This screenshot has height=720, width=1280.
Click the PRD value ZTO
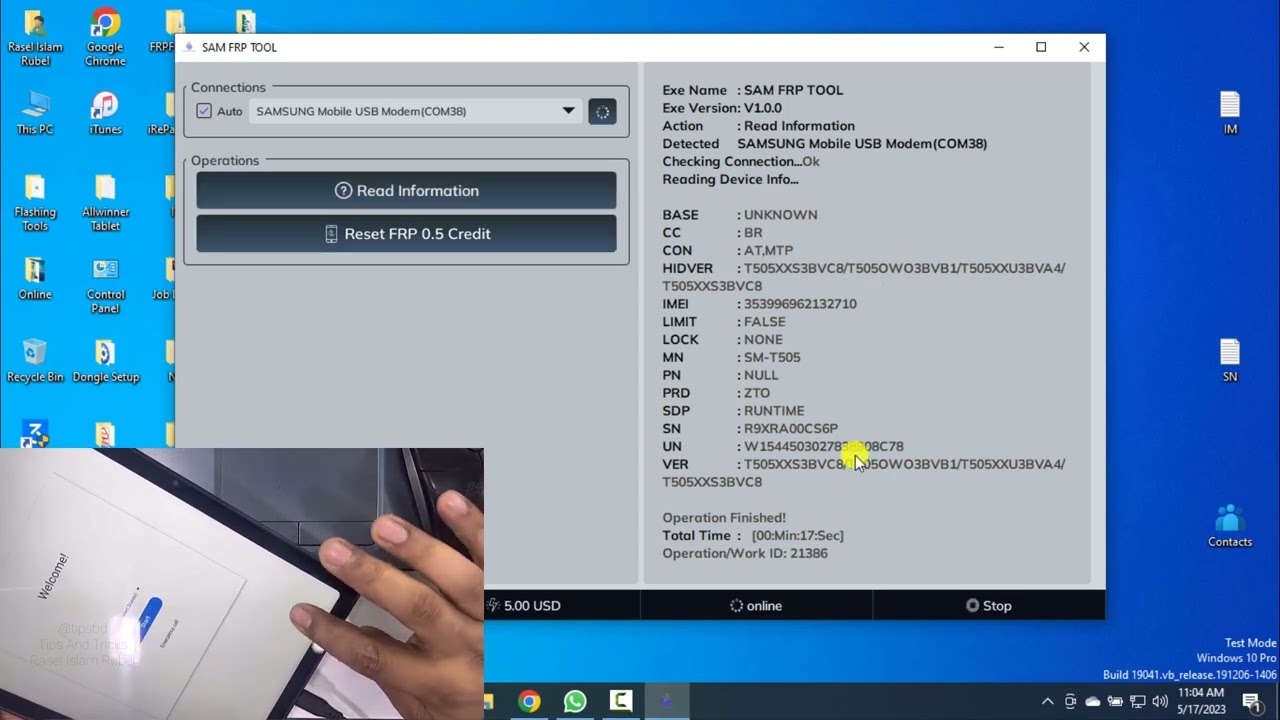(x=757, y=393)
